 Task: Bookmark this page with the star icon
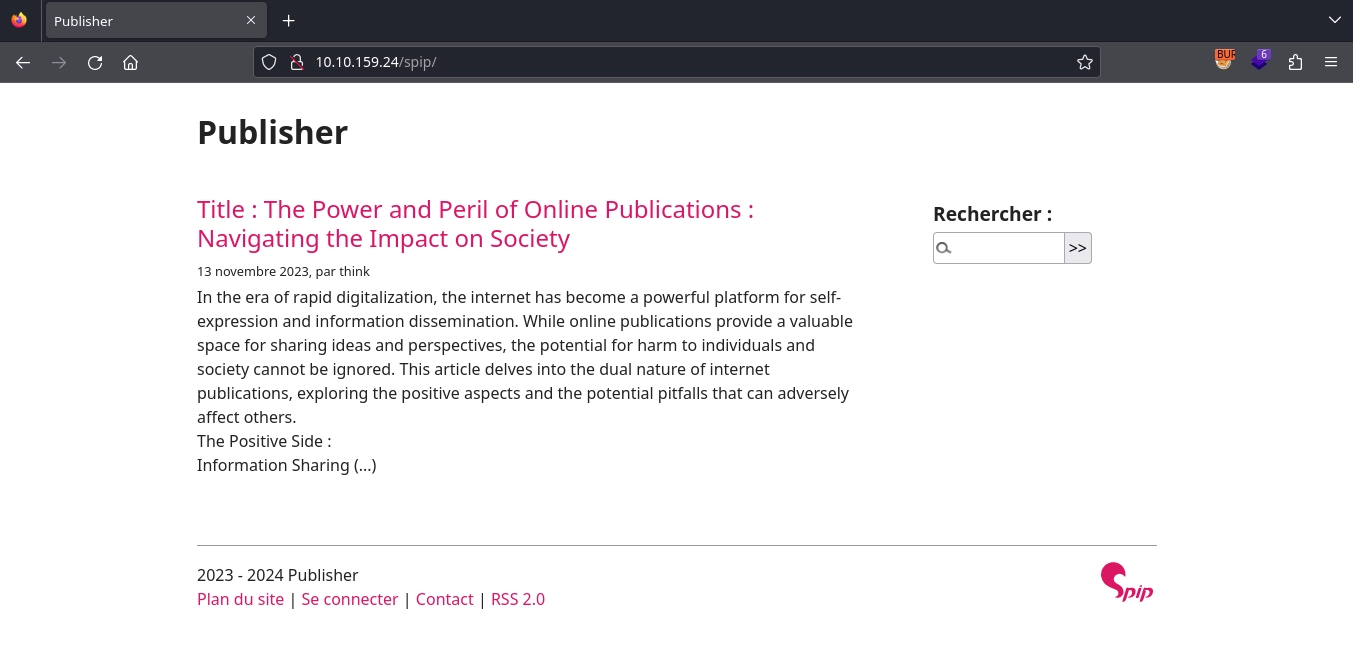click(1084, 62)
